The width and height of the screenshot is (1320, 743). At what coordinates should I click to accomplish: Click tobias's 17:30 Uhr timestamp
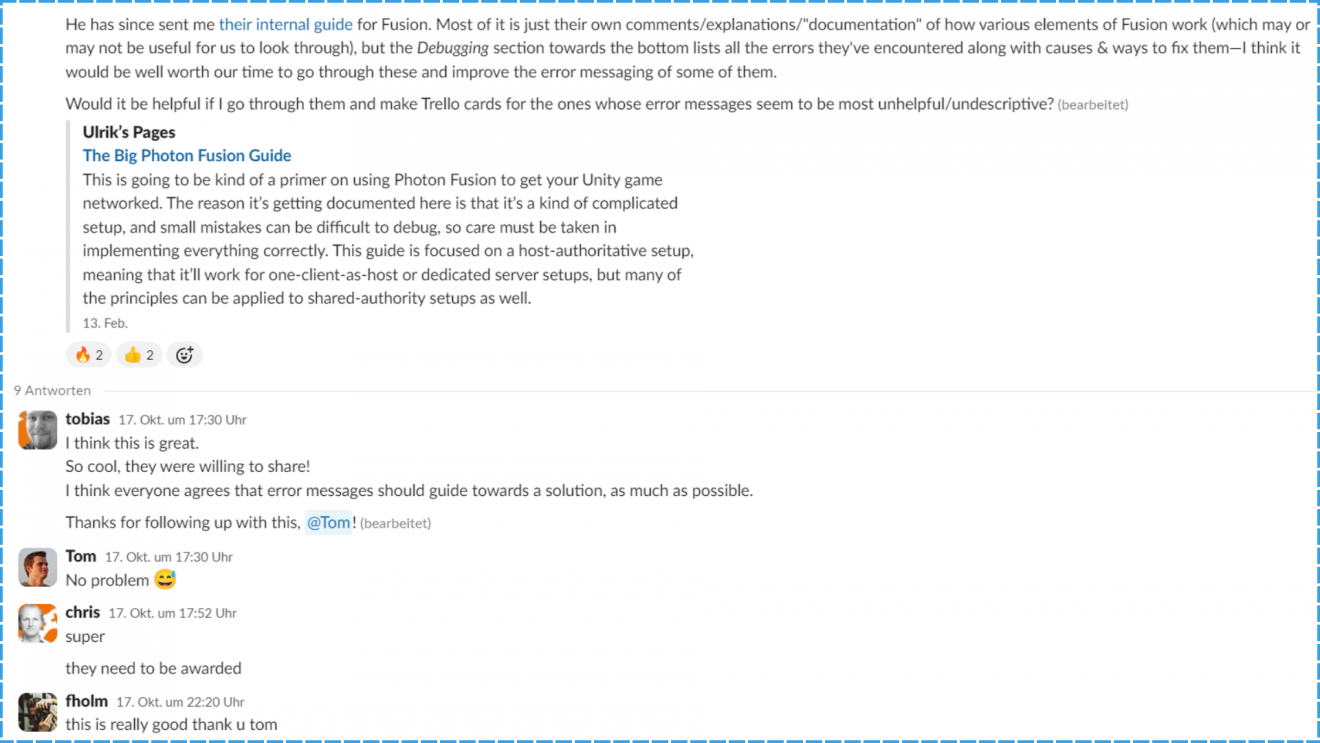(182, 420)
